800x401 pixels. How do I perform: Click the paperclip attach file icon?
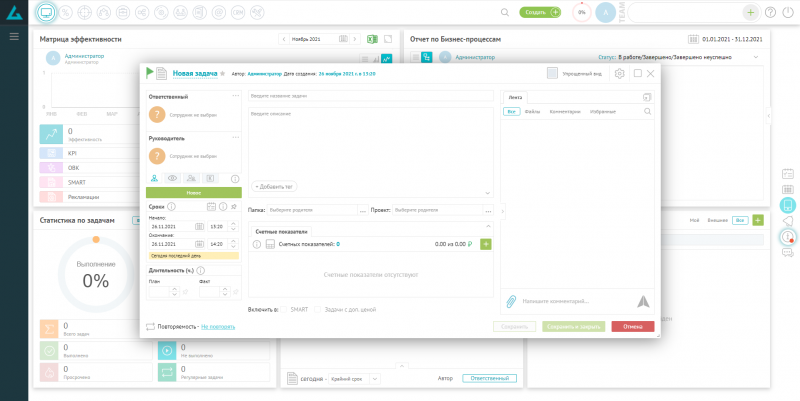coord(510,300)
